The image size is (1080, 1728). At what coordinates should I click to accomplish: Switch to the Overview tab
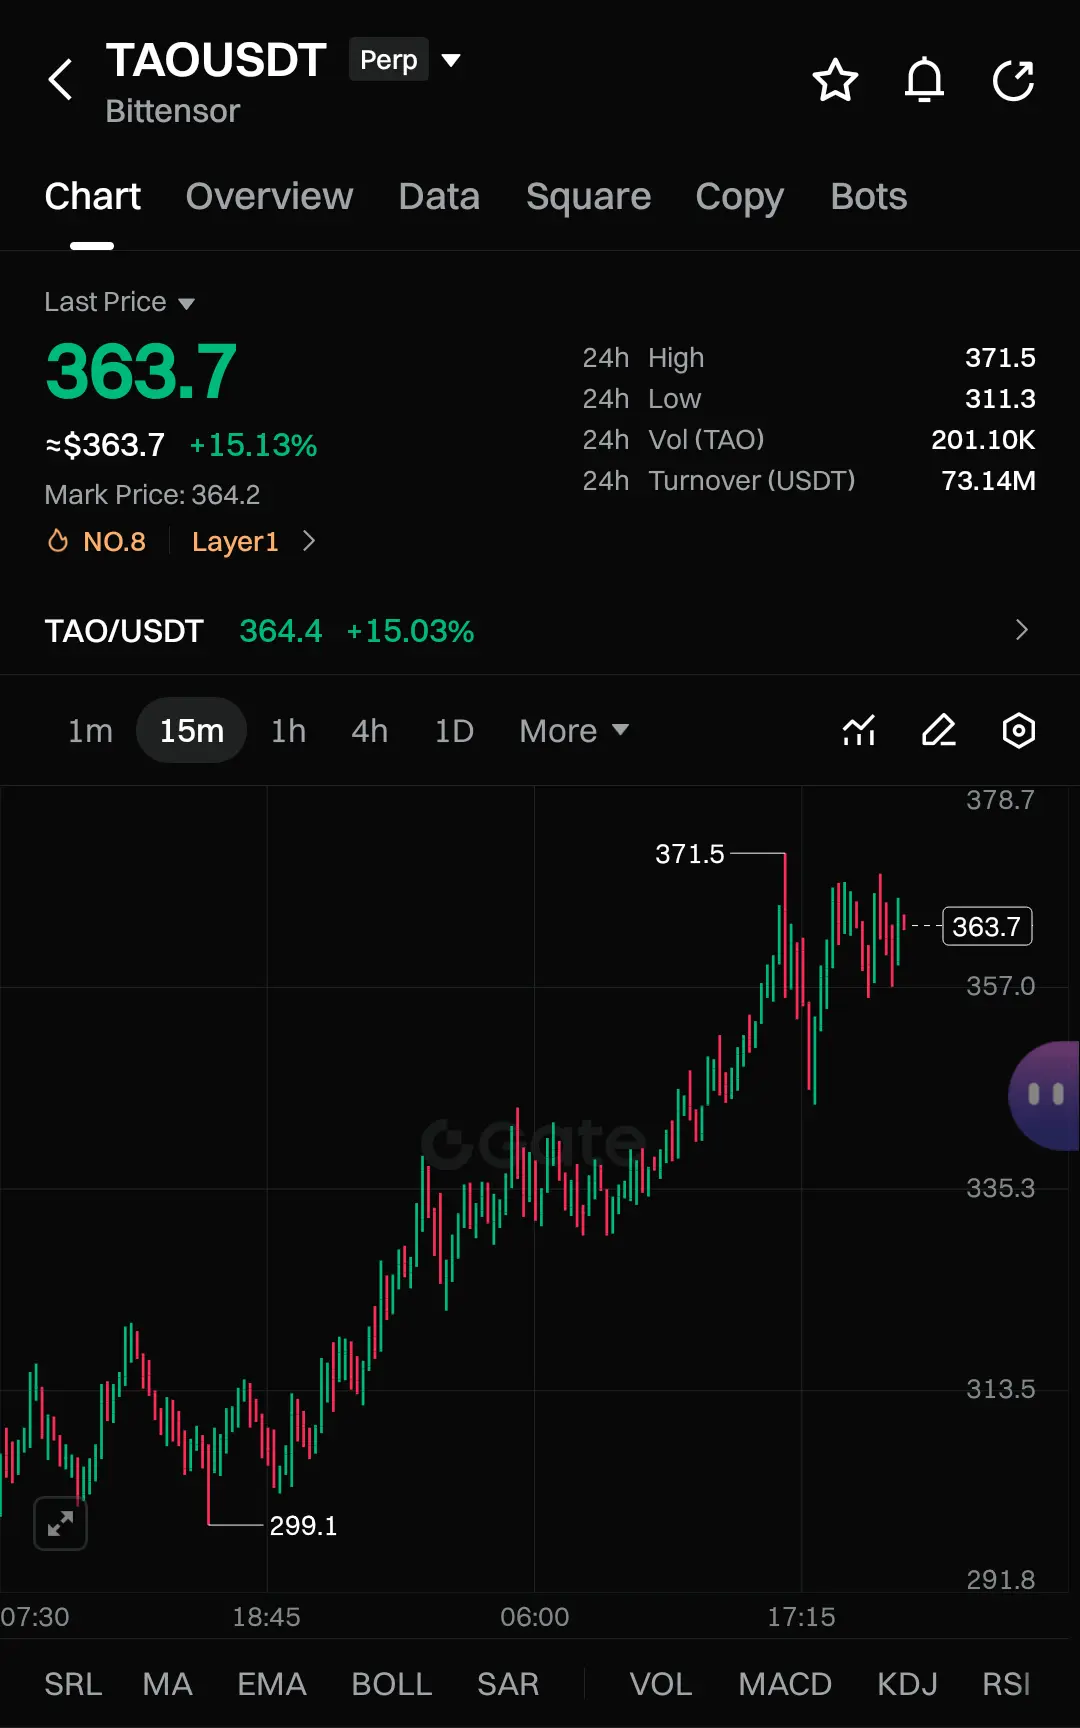point(269,197)
